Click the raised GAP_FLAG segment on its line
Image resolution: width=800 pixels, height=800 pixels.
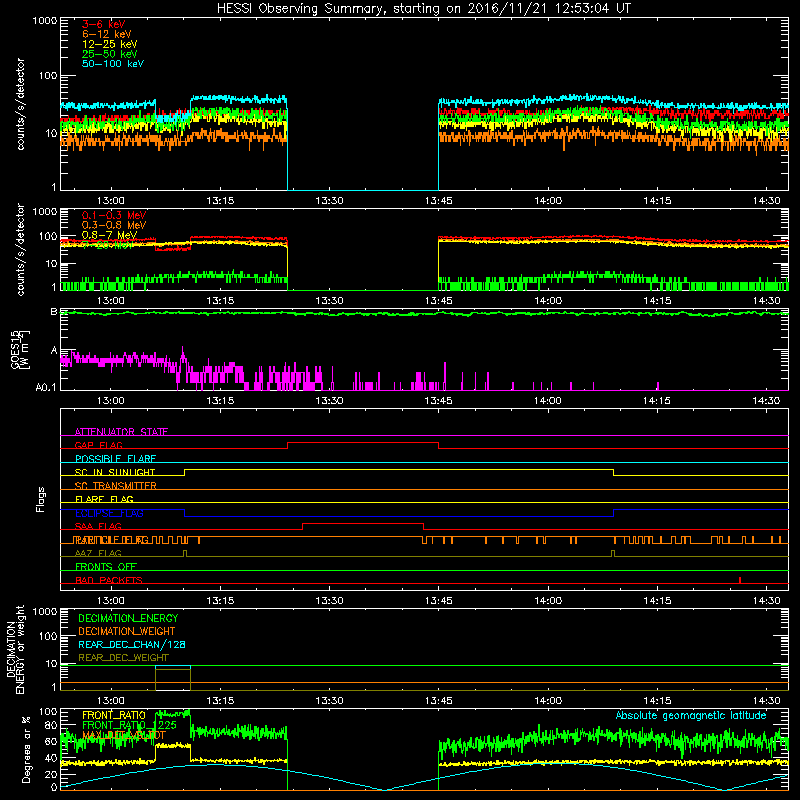[x=363, y=443]
